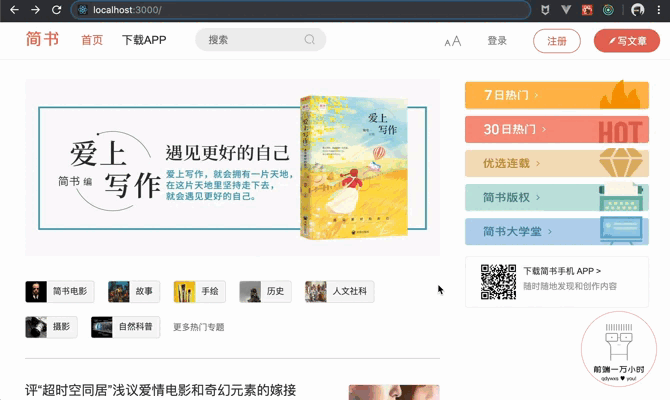Open the 30日热门 board
Screen dimensions: 670x400
coord(557,129)
